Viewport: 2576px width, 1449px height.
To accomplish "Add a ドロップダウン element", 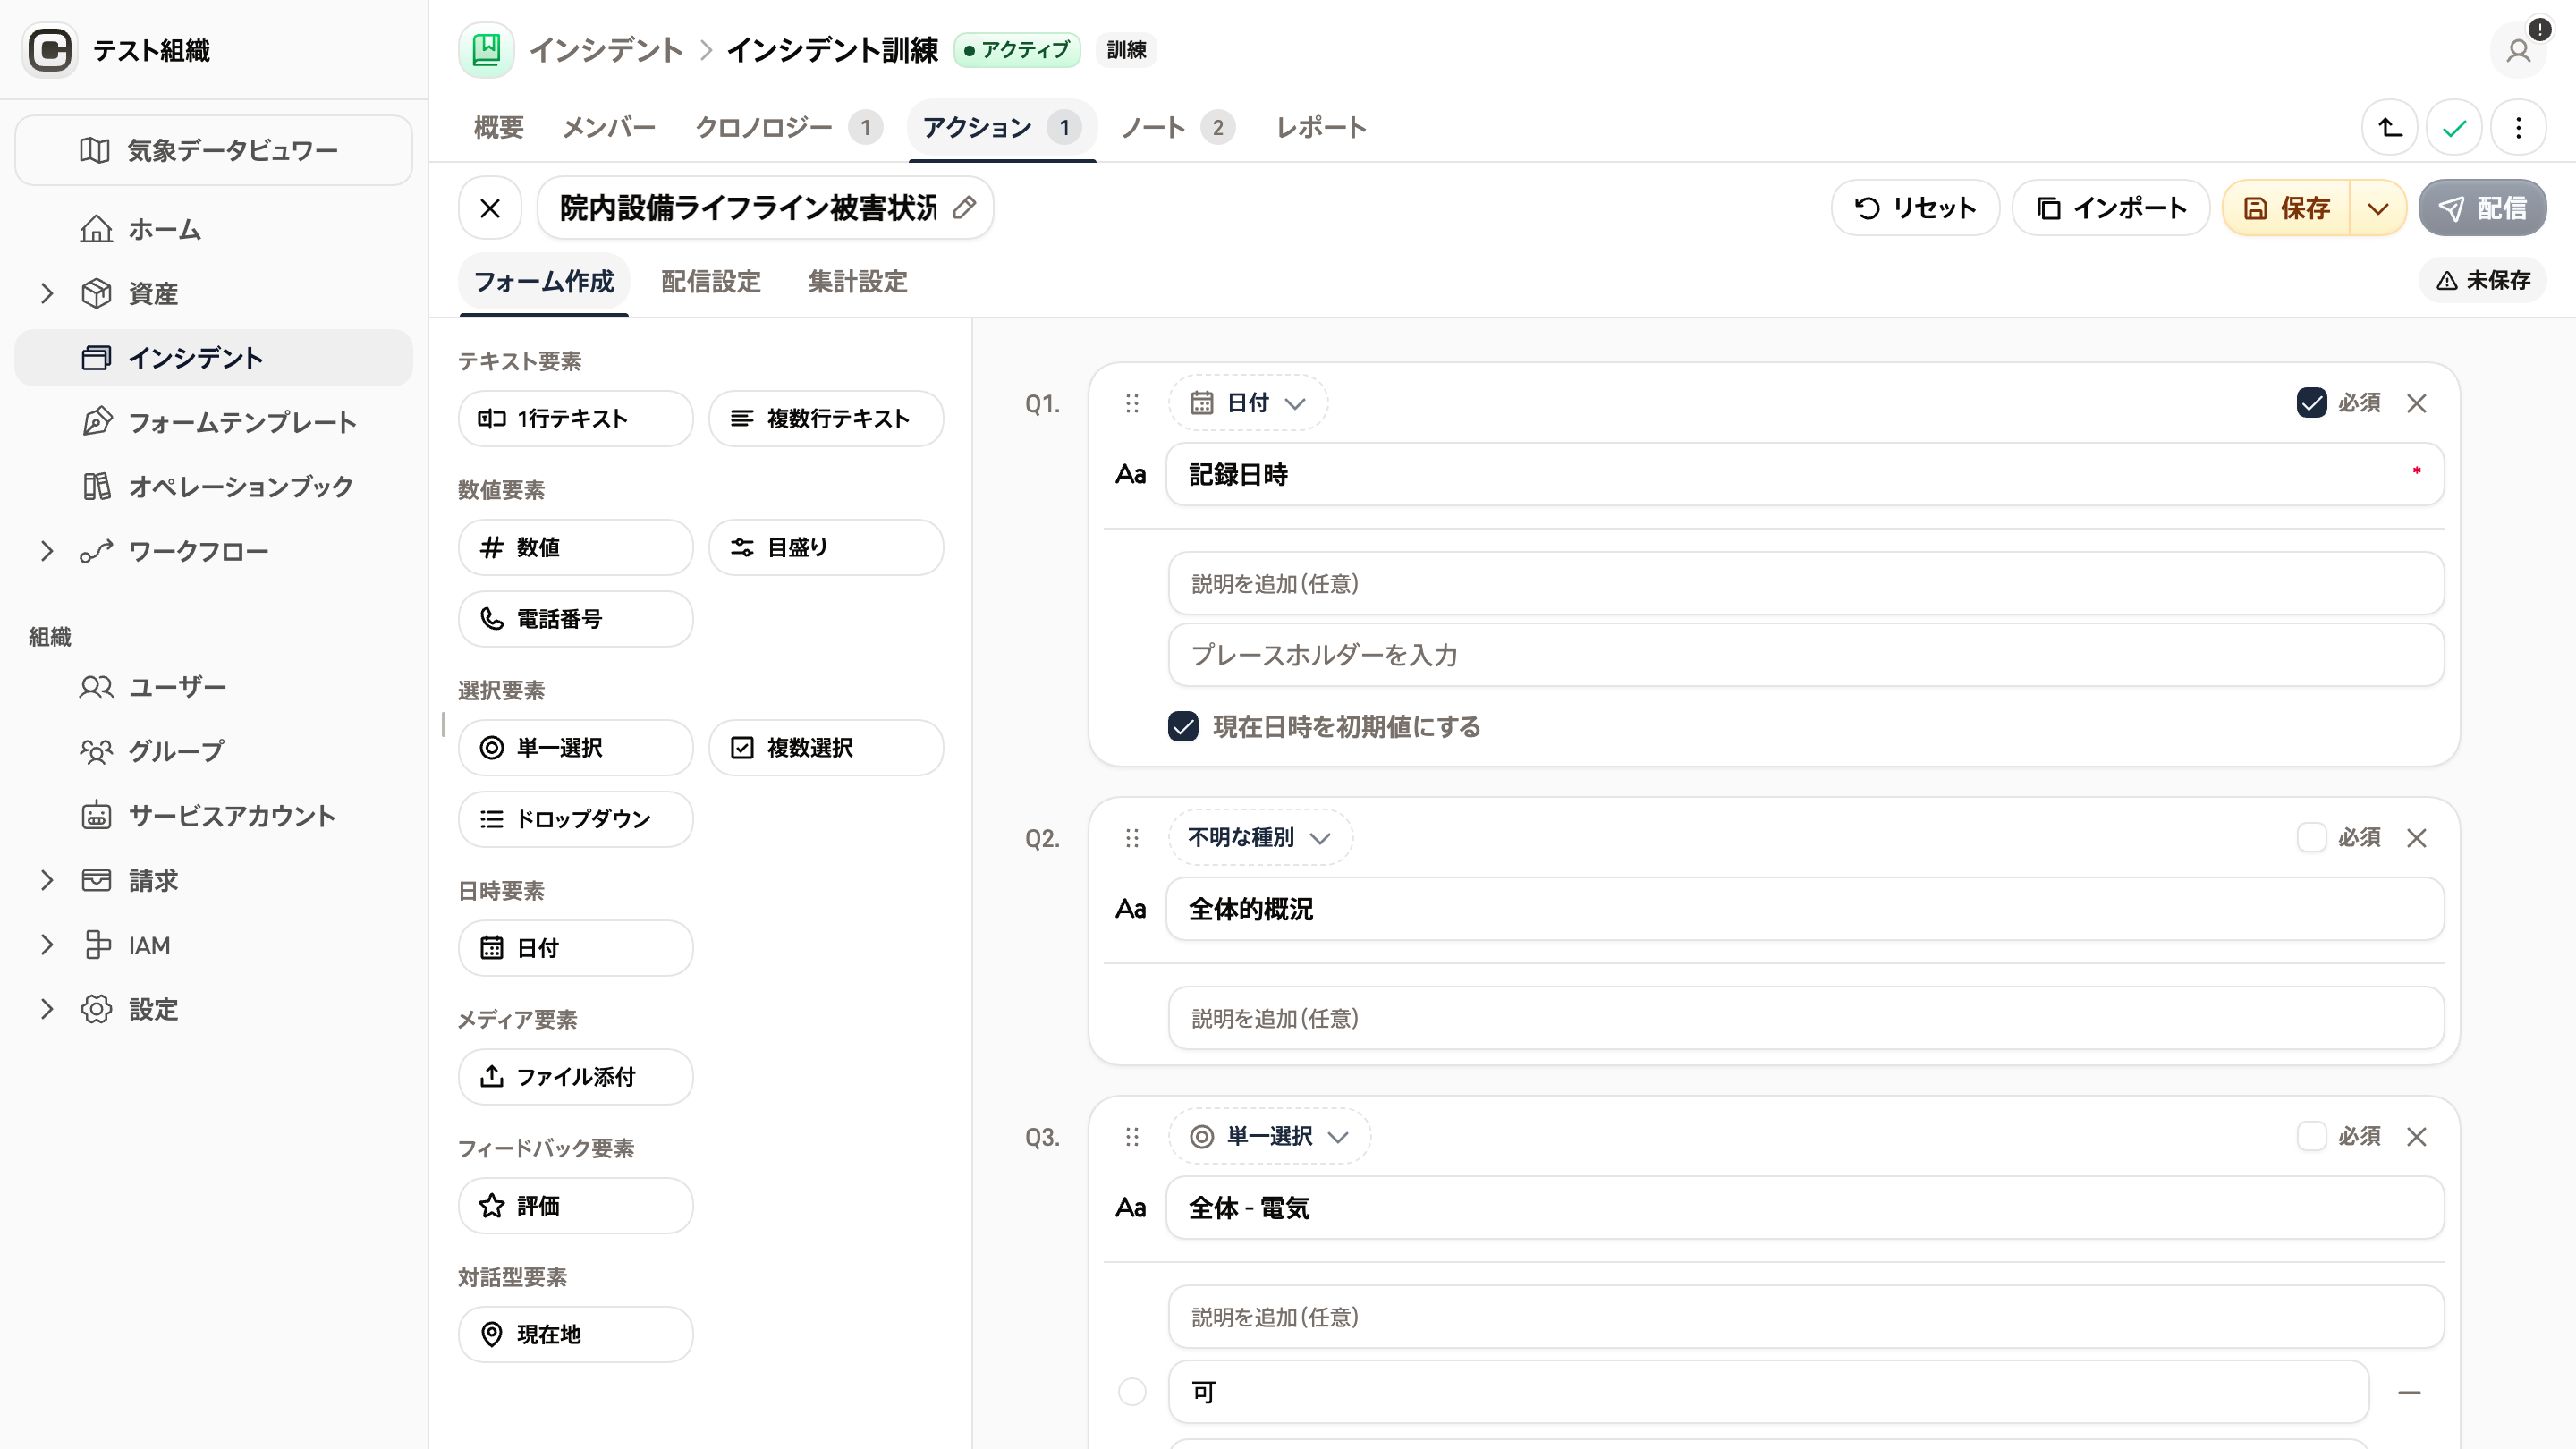I will pos(575,819).
